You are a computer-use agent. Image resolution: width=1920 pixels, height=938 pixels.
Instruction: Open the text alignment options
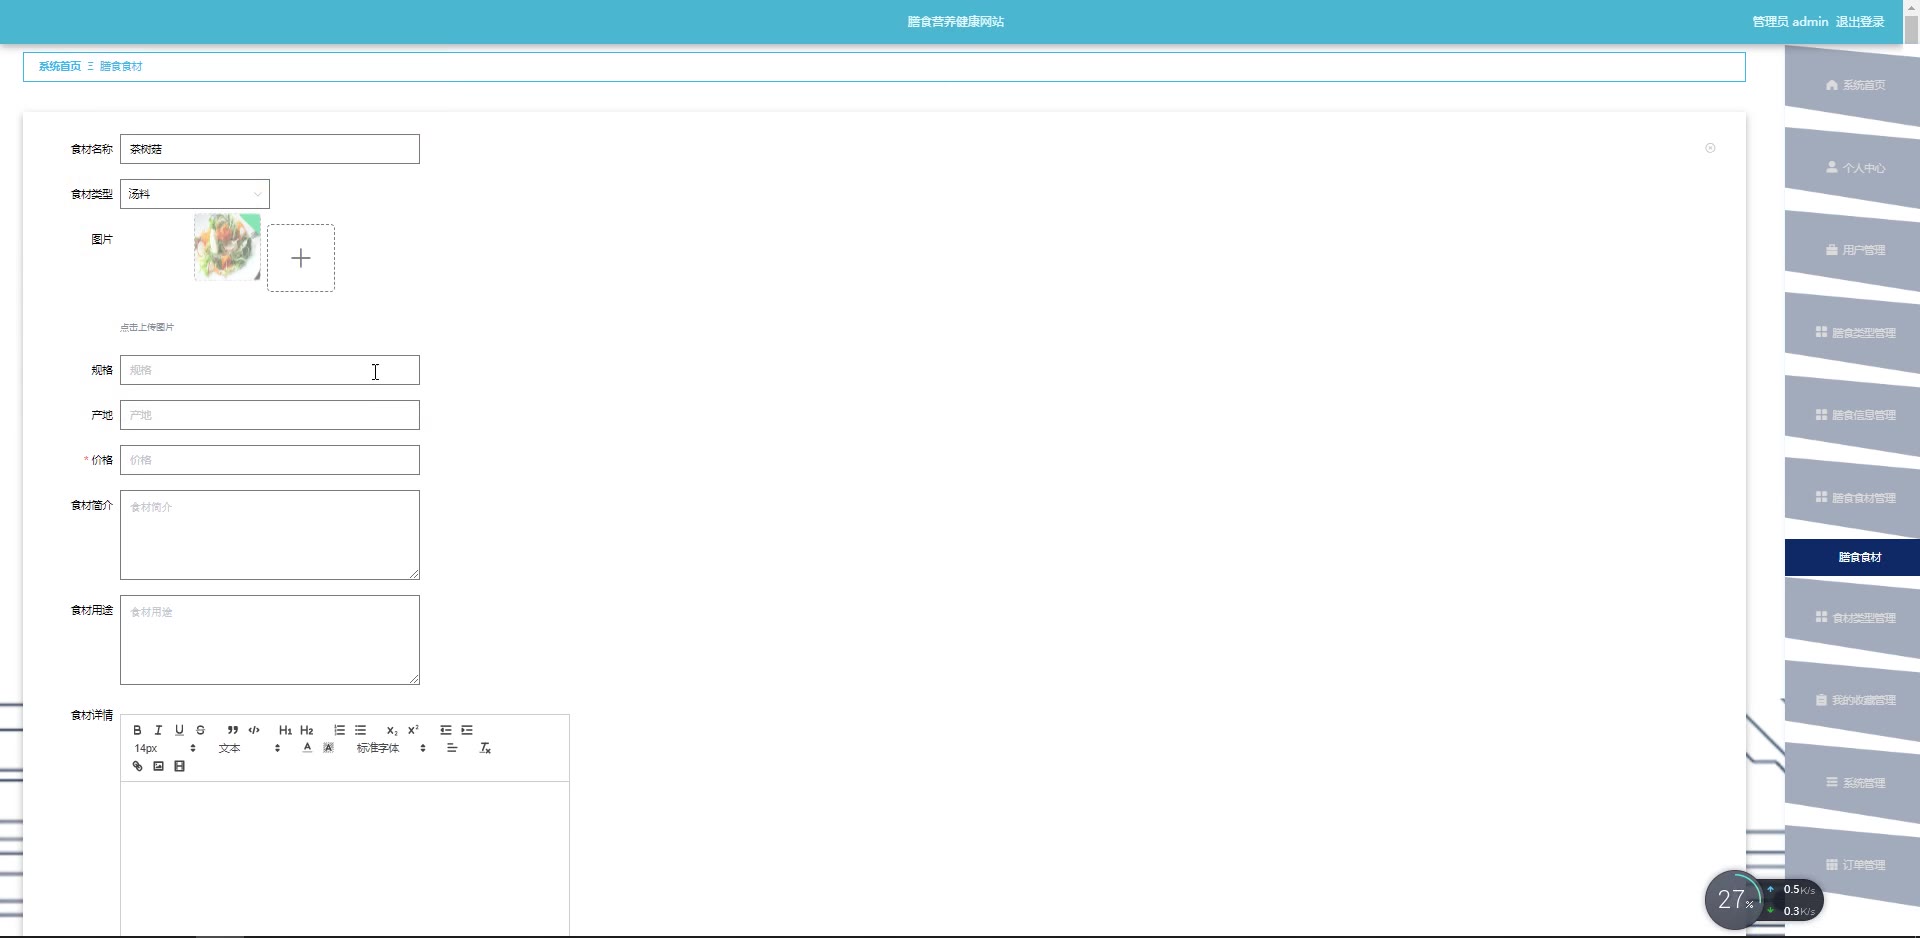click(x=452, y=748)
